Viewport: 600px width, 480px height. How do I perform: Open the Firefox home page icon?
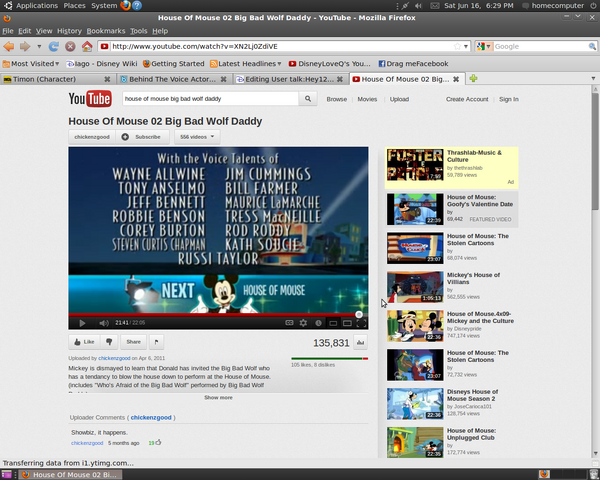point(87,46)
